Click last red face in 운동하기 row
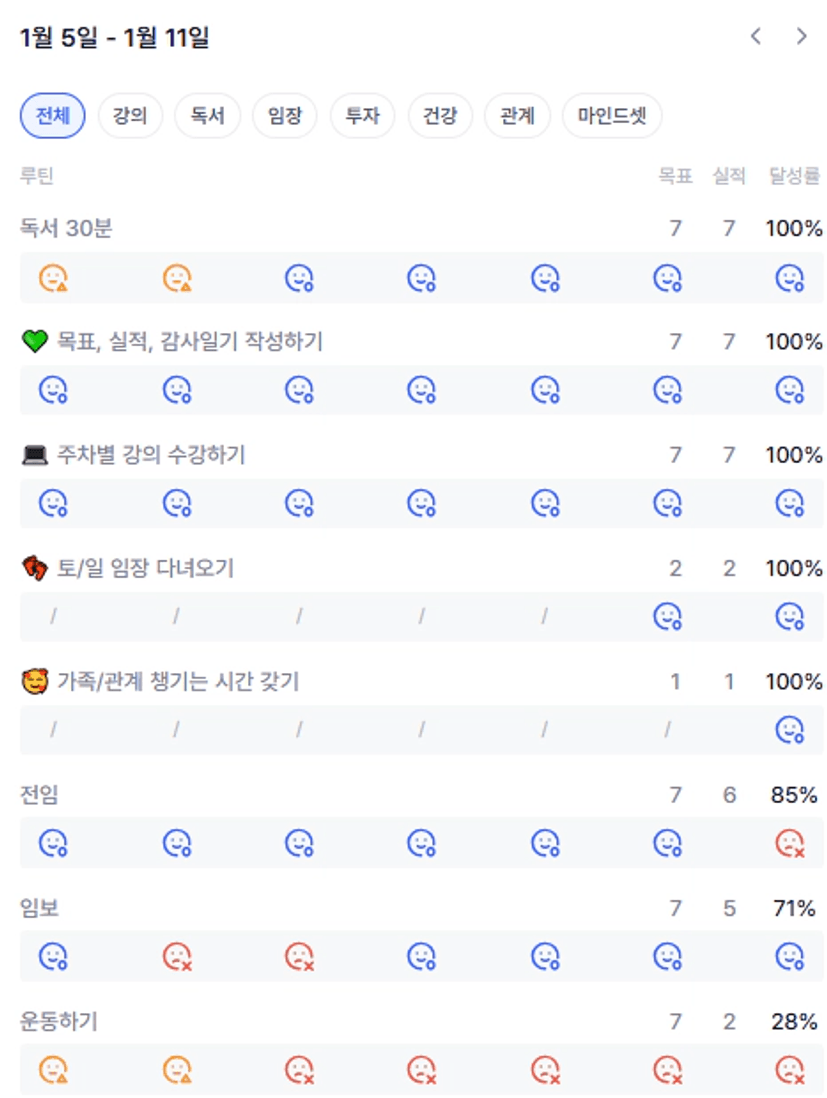Screen dimensions: 827x1098 790,1070
